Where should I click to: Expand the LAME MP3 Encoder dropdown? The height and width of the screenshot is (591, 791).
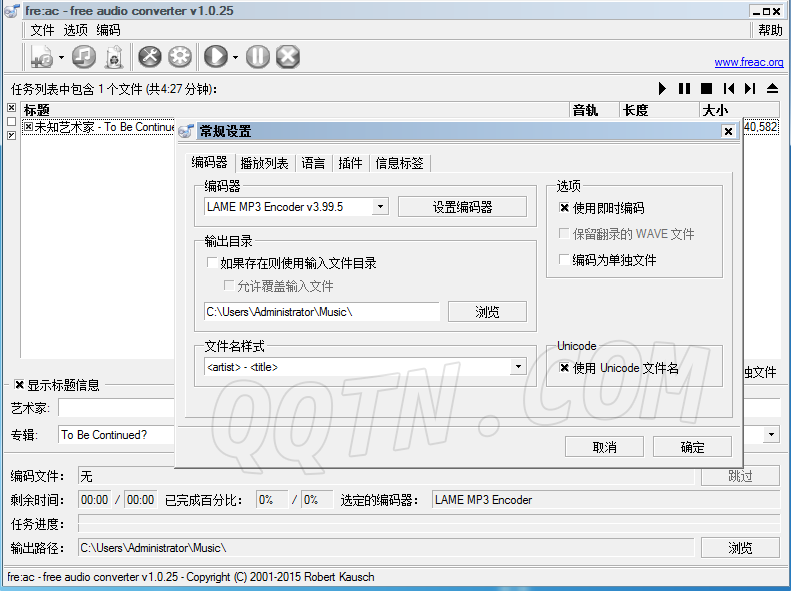[x=380, y=207]
